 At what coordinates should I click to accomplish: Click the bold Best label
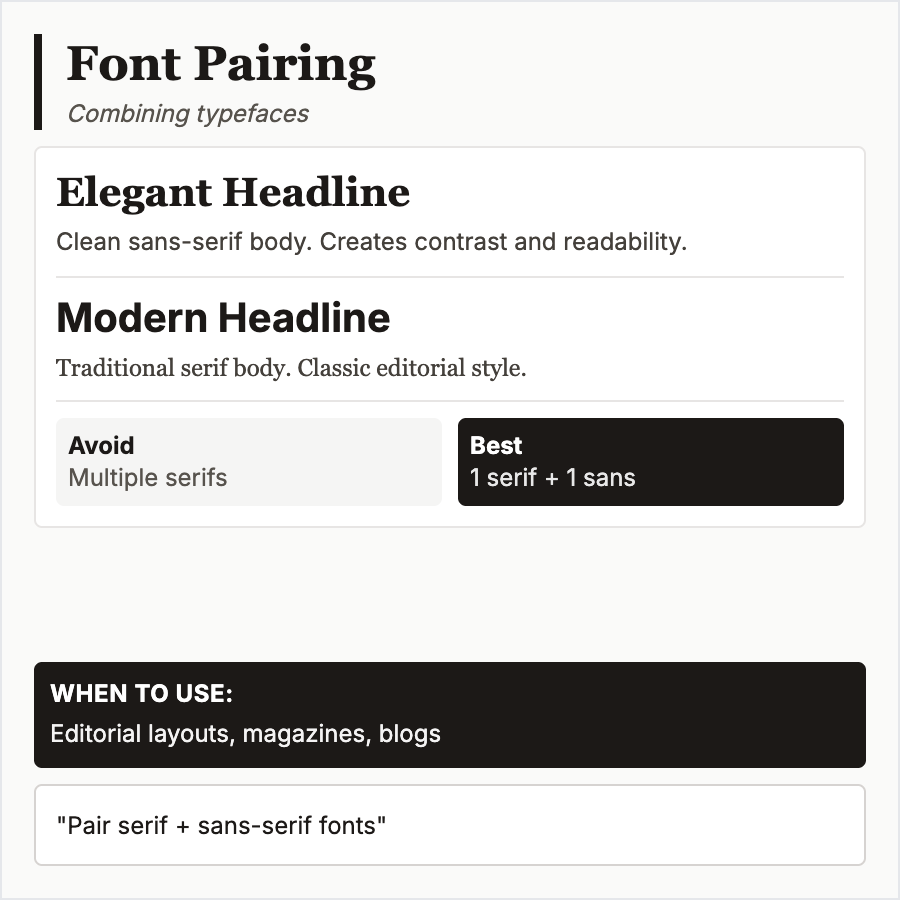pyautogui.click(x=496, y=446)
